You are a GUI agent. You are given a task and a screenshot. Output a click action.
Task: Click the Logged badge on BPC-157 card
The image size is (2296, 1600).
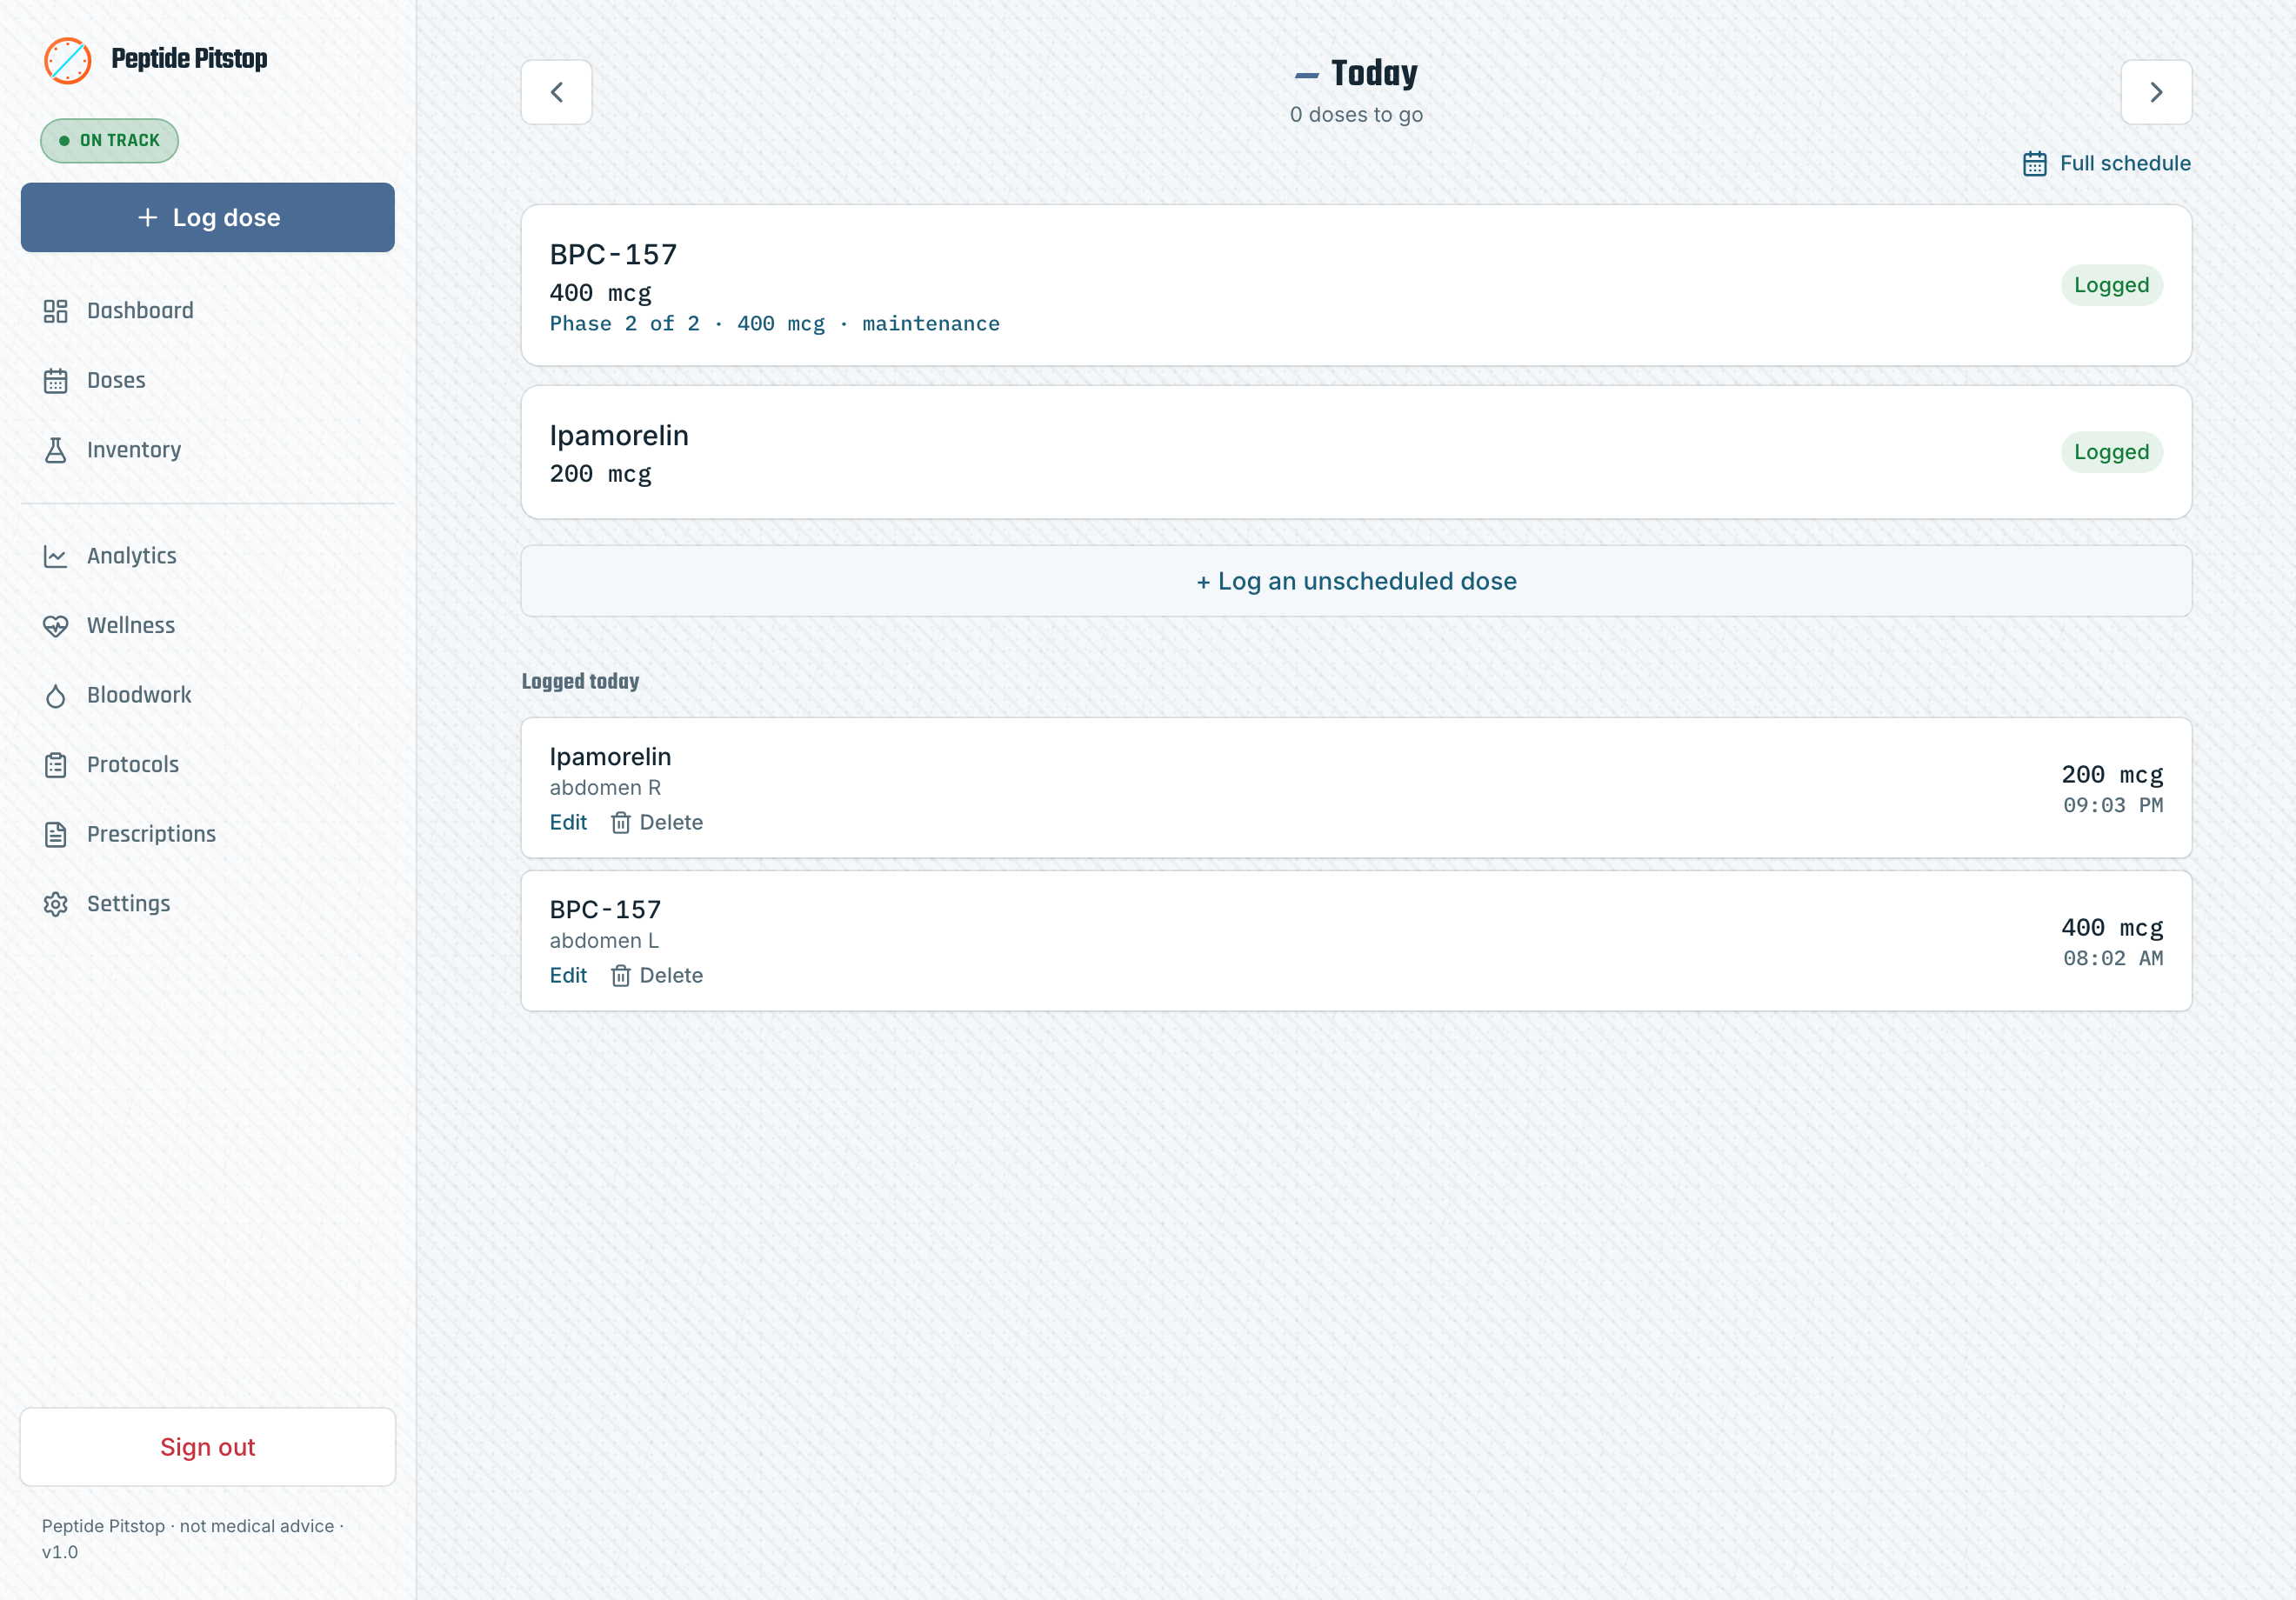(x=2111, y=285)
